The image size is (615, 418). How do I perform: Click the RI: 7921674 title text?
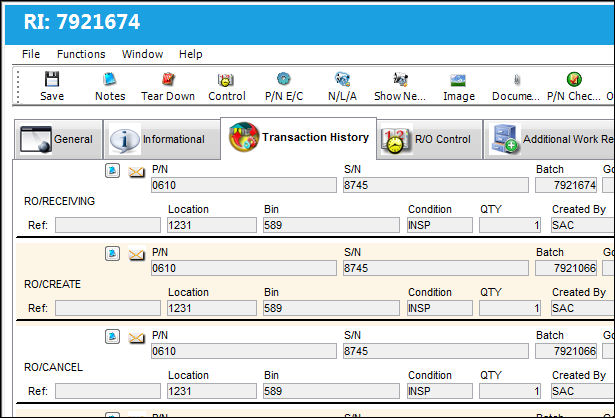pyautogui.click(x=82, y=22)
